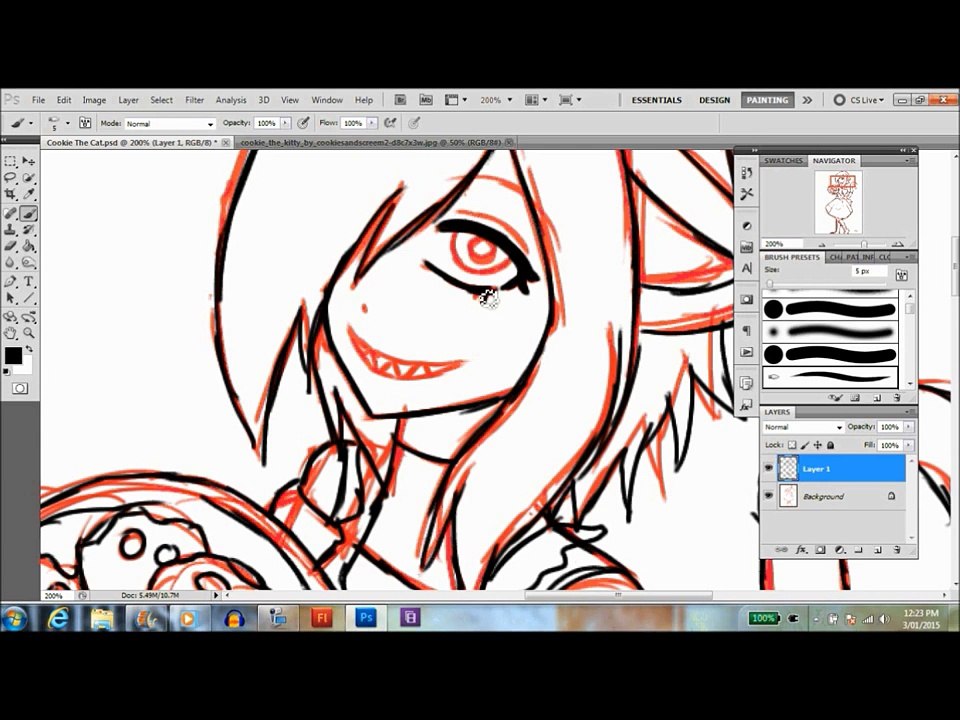Screen dimensions: 960x720
Task: Create a new adjustment layer
Action: [x=840, y=550]
